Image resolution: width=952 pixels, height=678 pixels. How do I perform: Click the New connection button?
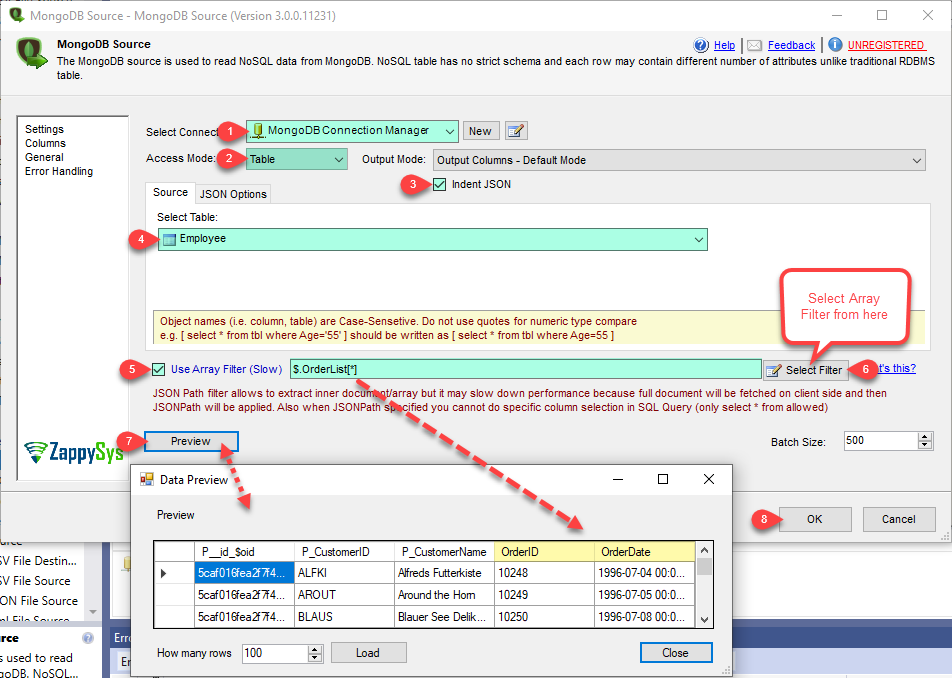point(480,131)
